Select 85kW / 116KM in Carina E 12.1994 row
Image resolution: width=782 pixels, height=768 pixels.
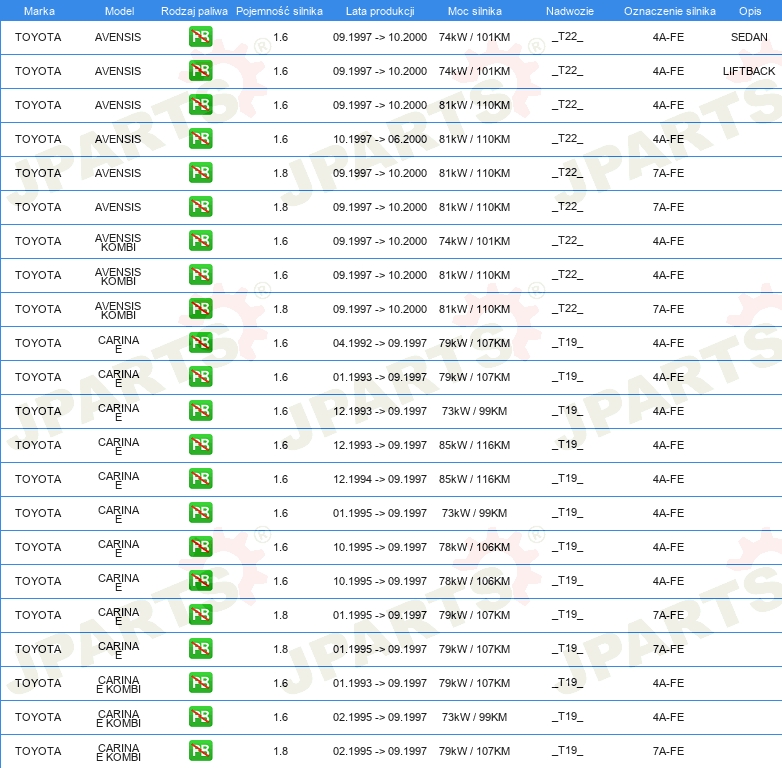[x=475, y=479]
